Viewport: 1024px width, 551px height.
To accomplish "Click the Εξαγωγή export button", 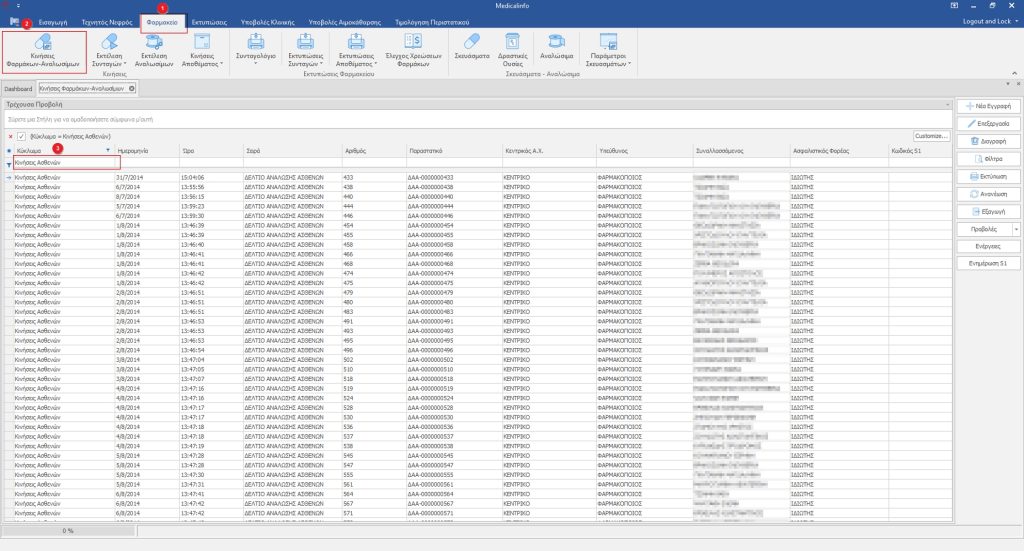I will (986, 211).
